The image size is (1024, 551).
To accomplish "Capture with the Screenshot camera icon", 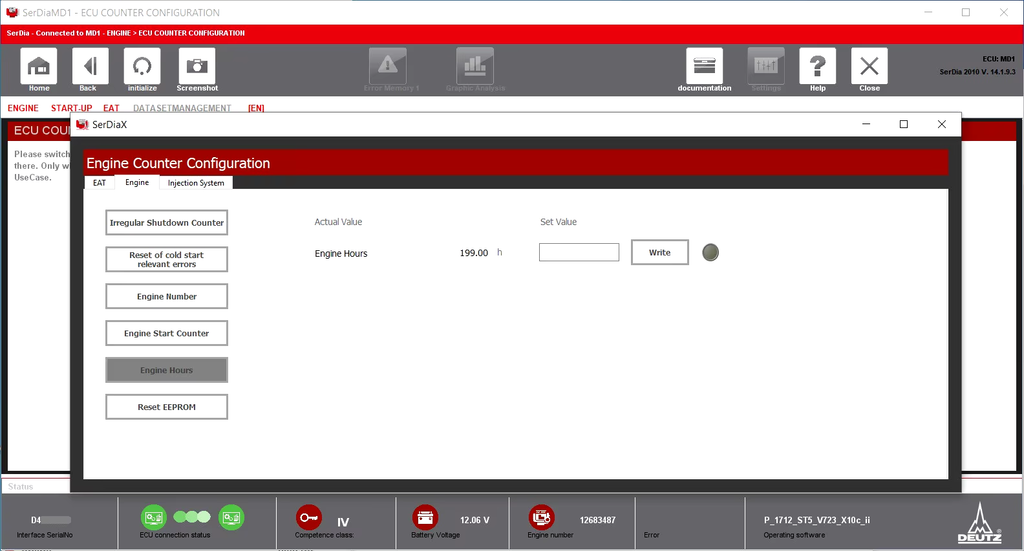I will point(197,67).
